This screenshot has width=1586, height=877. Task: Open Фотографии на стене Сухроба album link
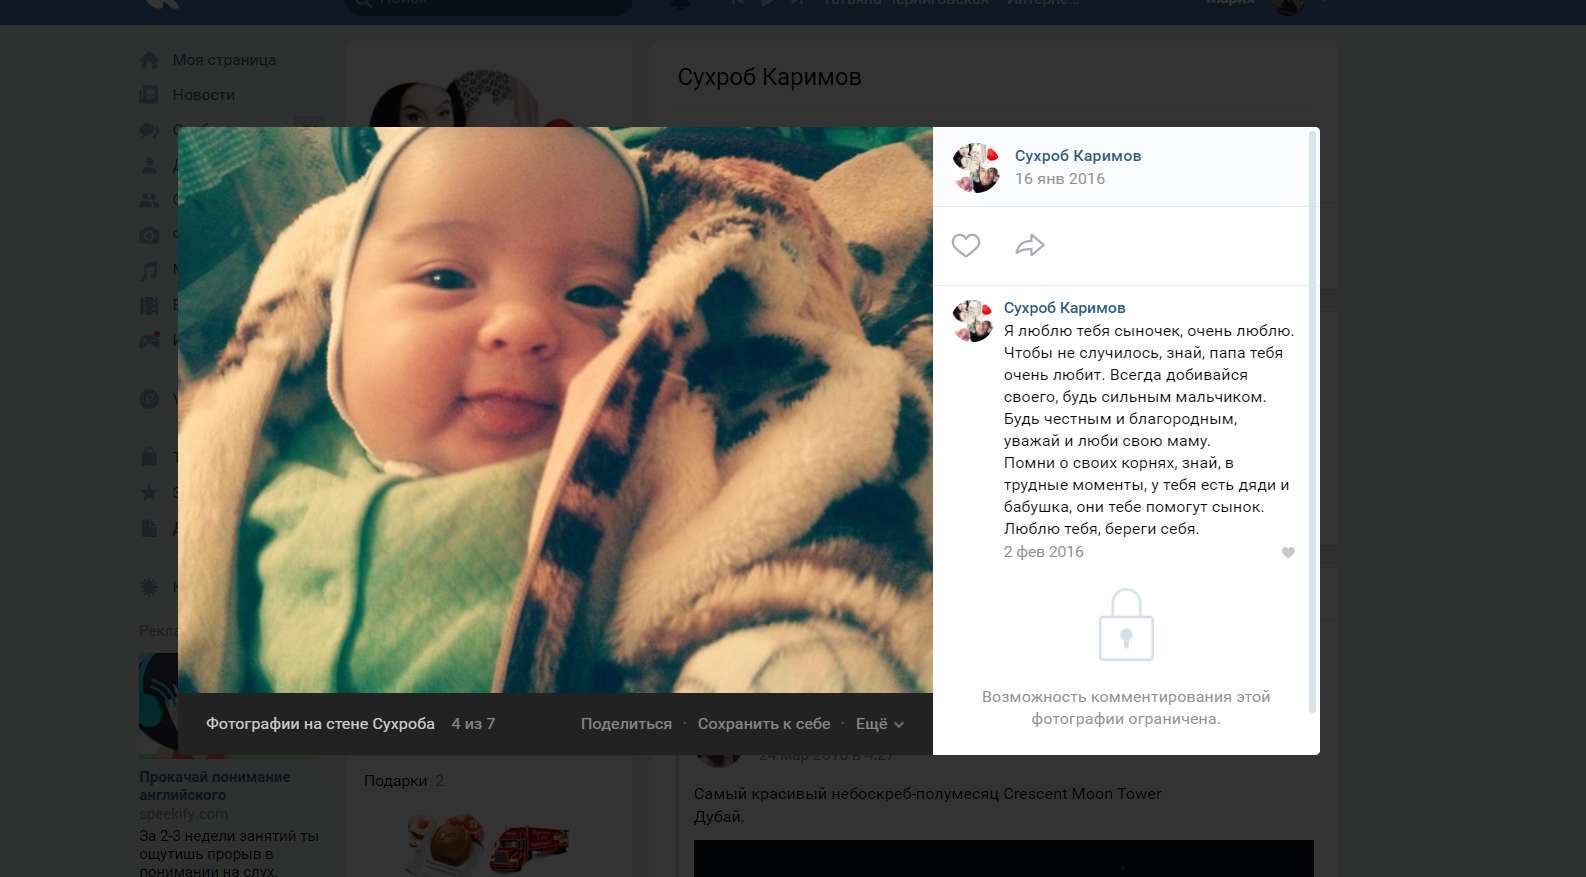[320, 724]
